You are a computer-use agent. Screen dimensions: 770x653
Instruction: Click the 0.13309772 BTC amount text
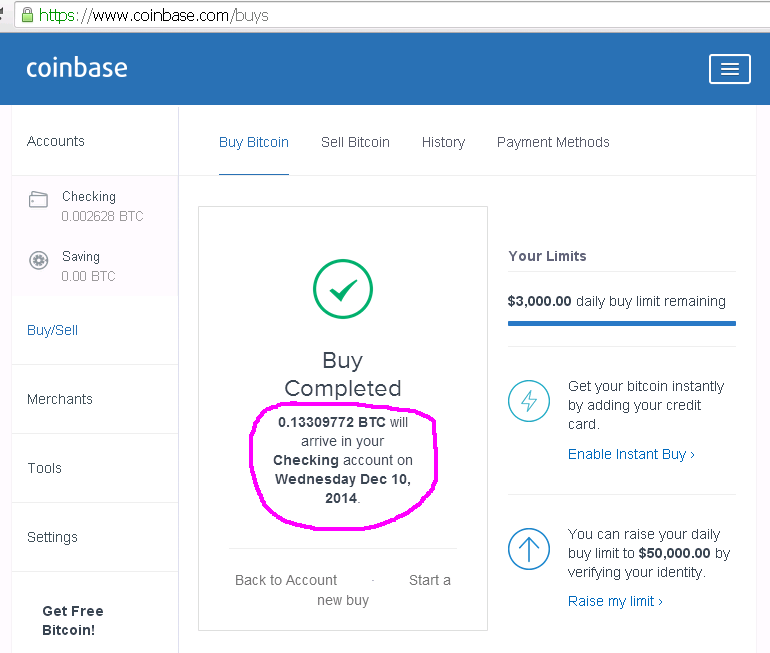[332, 422]
